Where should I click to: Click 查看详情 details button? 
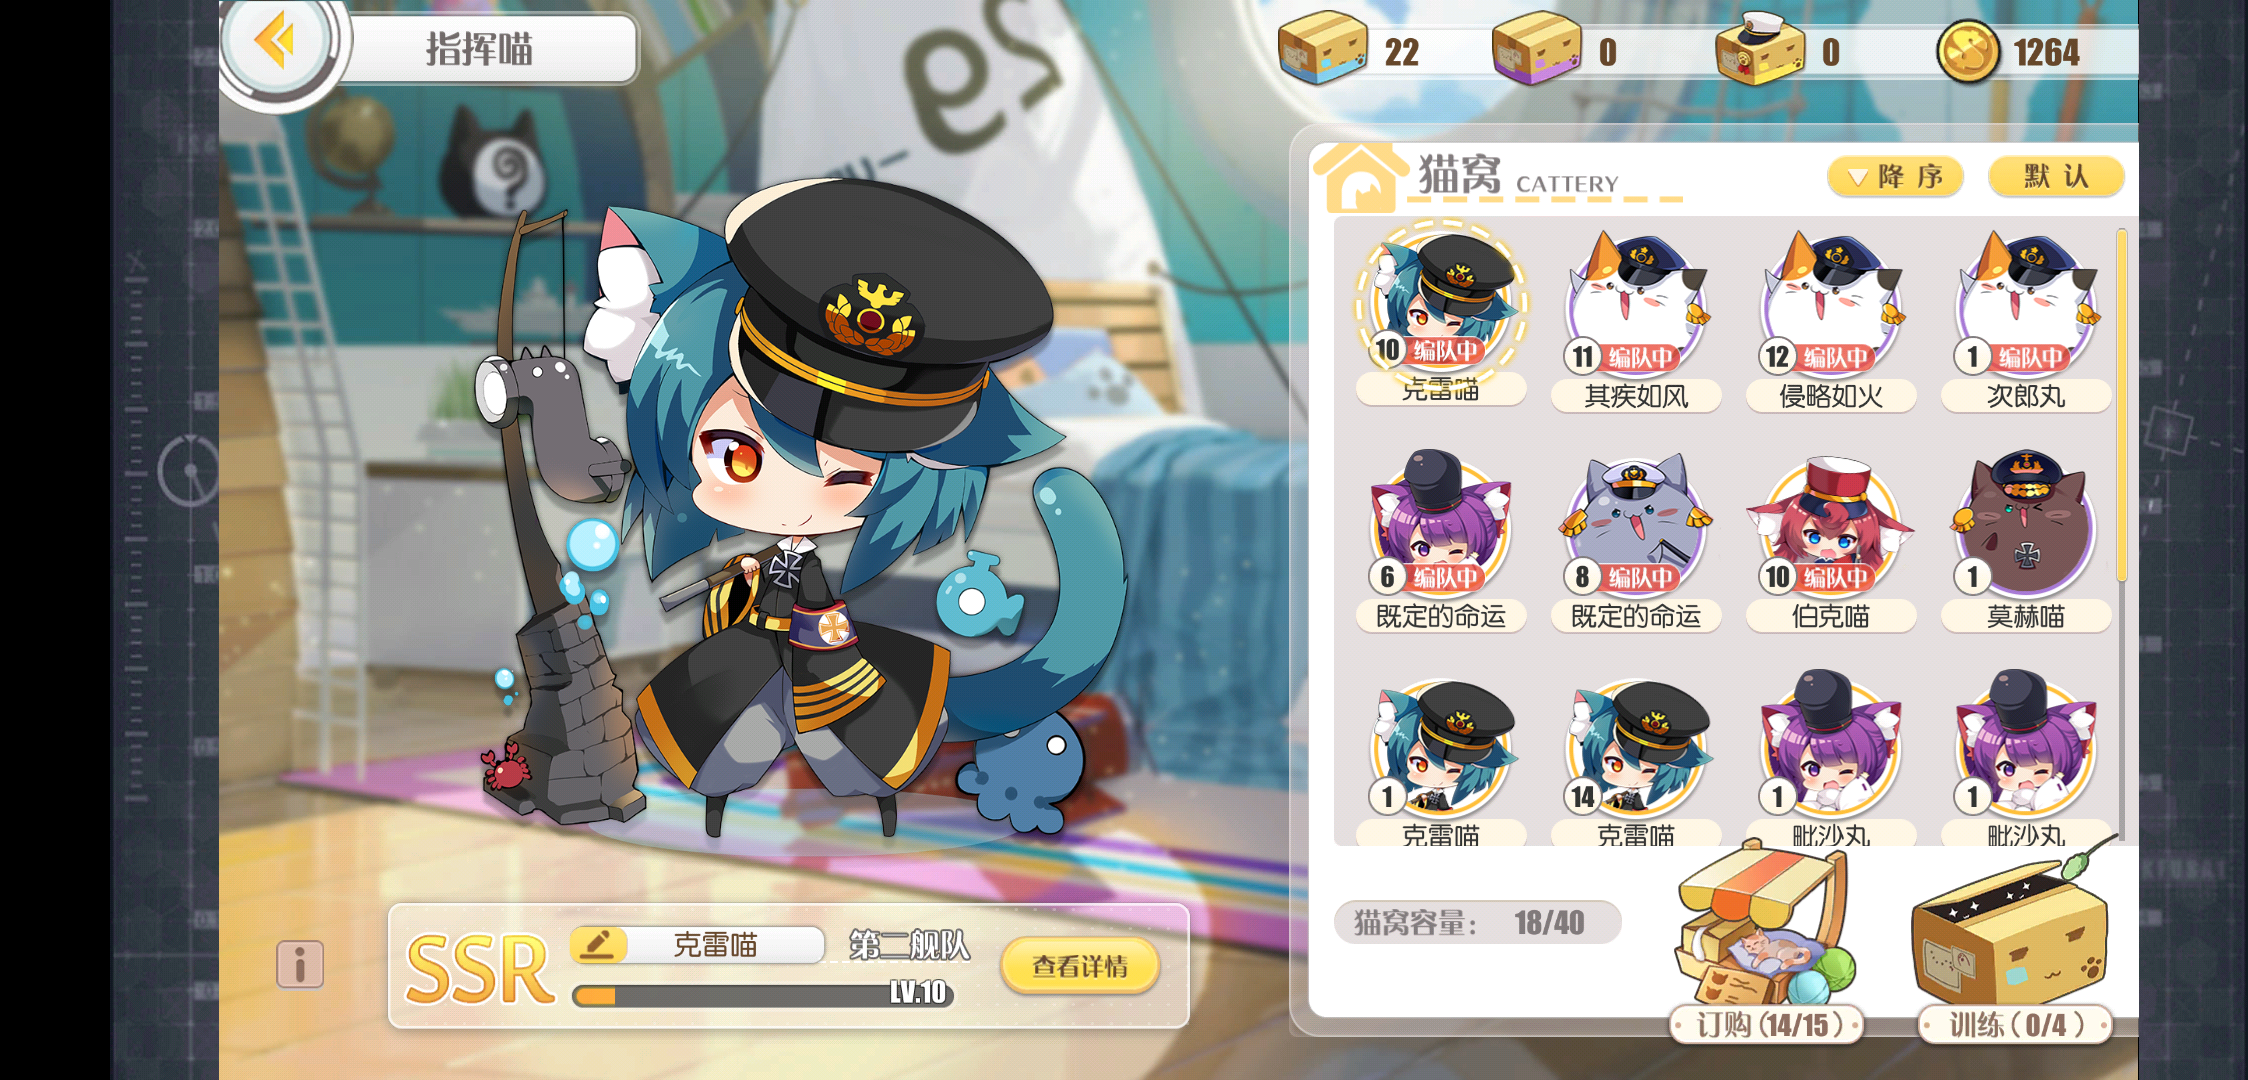pos(1080,965)
